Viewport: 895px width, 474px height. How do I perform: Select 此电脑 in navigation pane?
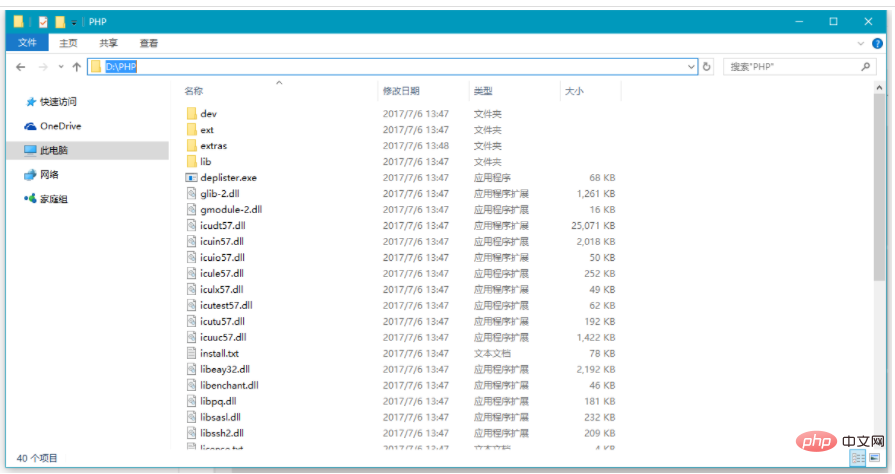88,150
